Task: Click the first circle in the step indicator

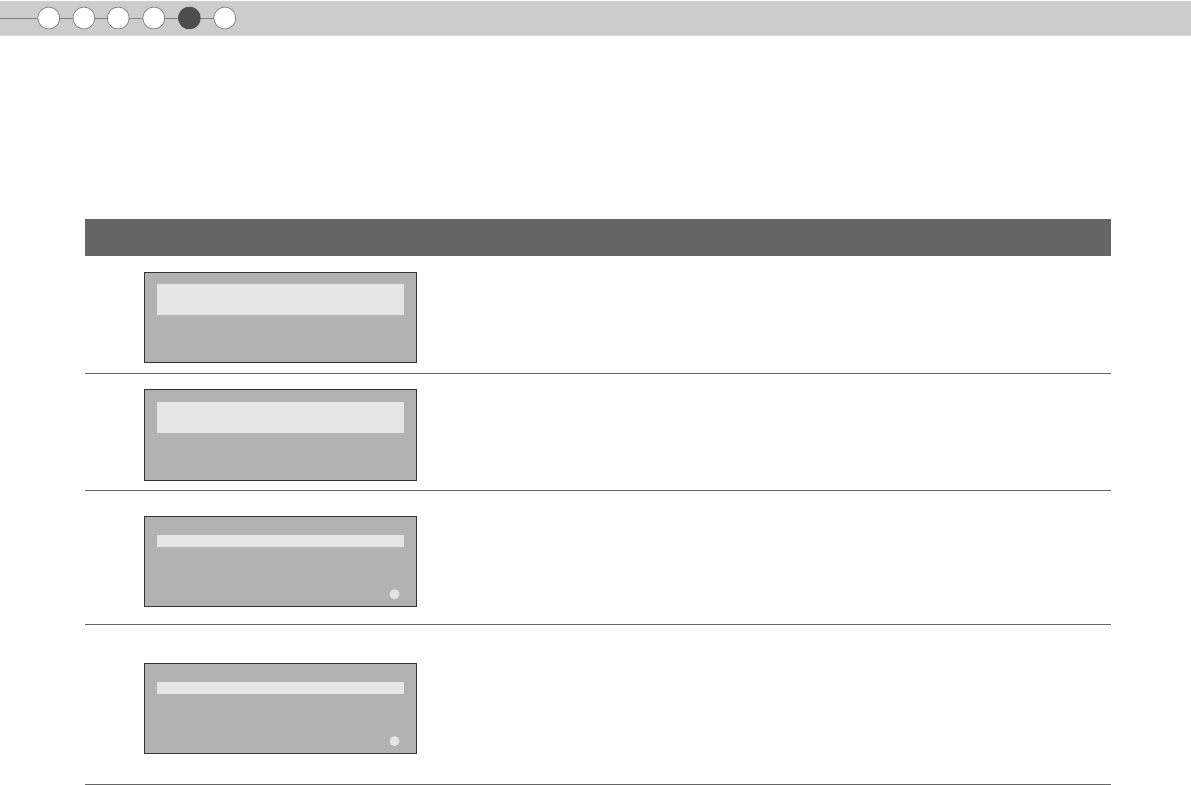Action: tap(48, 18)
